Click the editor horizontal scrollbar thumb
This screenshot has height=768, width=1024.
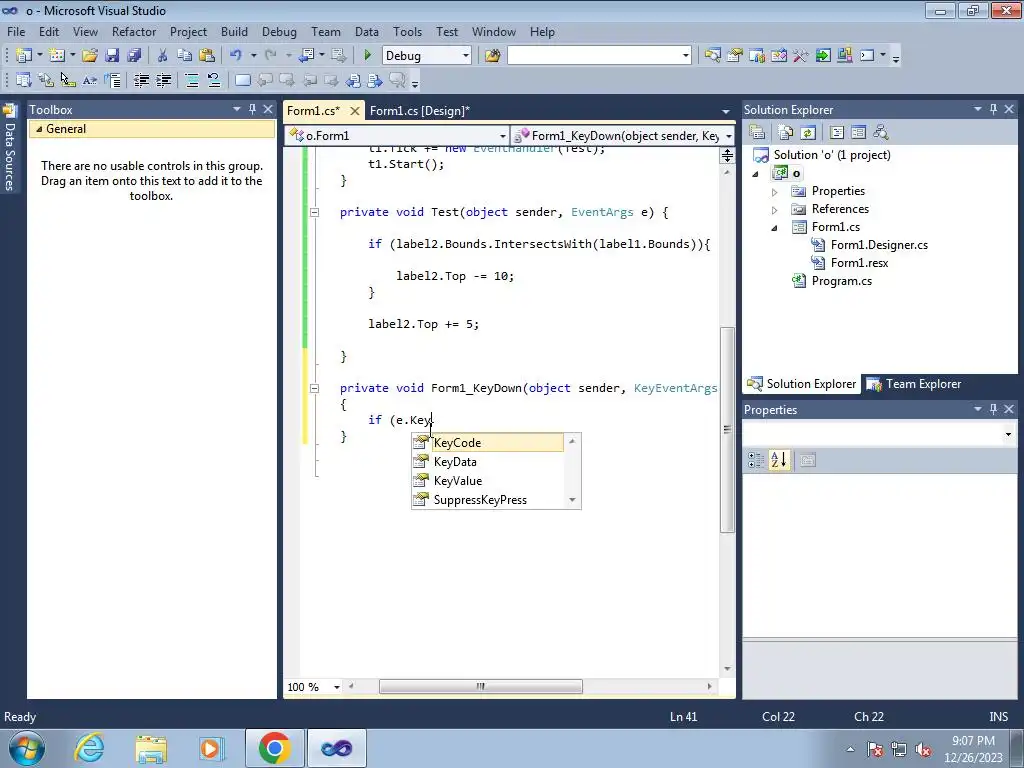pyautogui.click(x=481, y=686)
